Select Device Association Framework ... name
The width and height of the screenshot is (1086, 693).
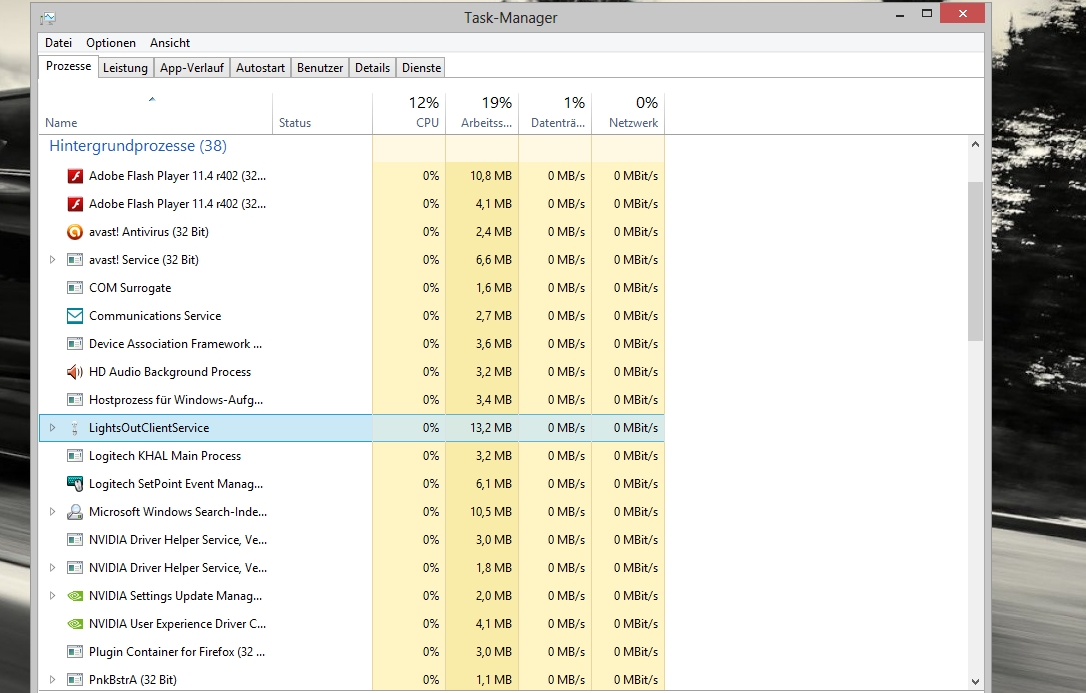pos(175,344)
